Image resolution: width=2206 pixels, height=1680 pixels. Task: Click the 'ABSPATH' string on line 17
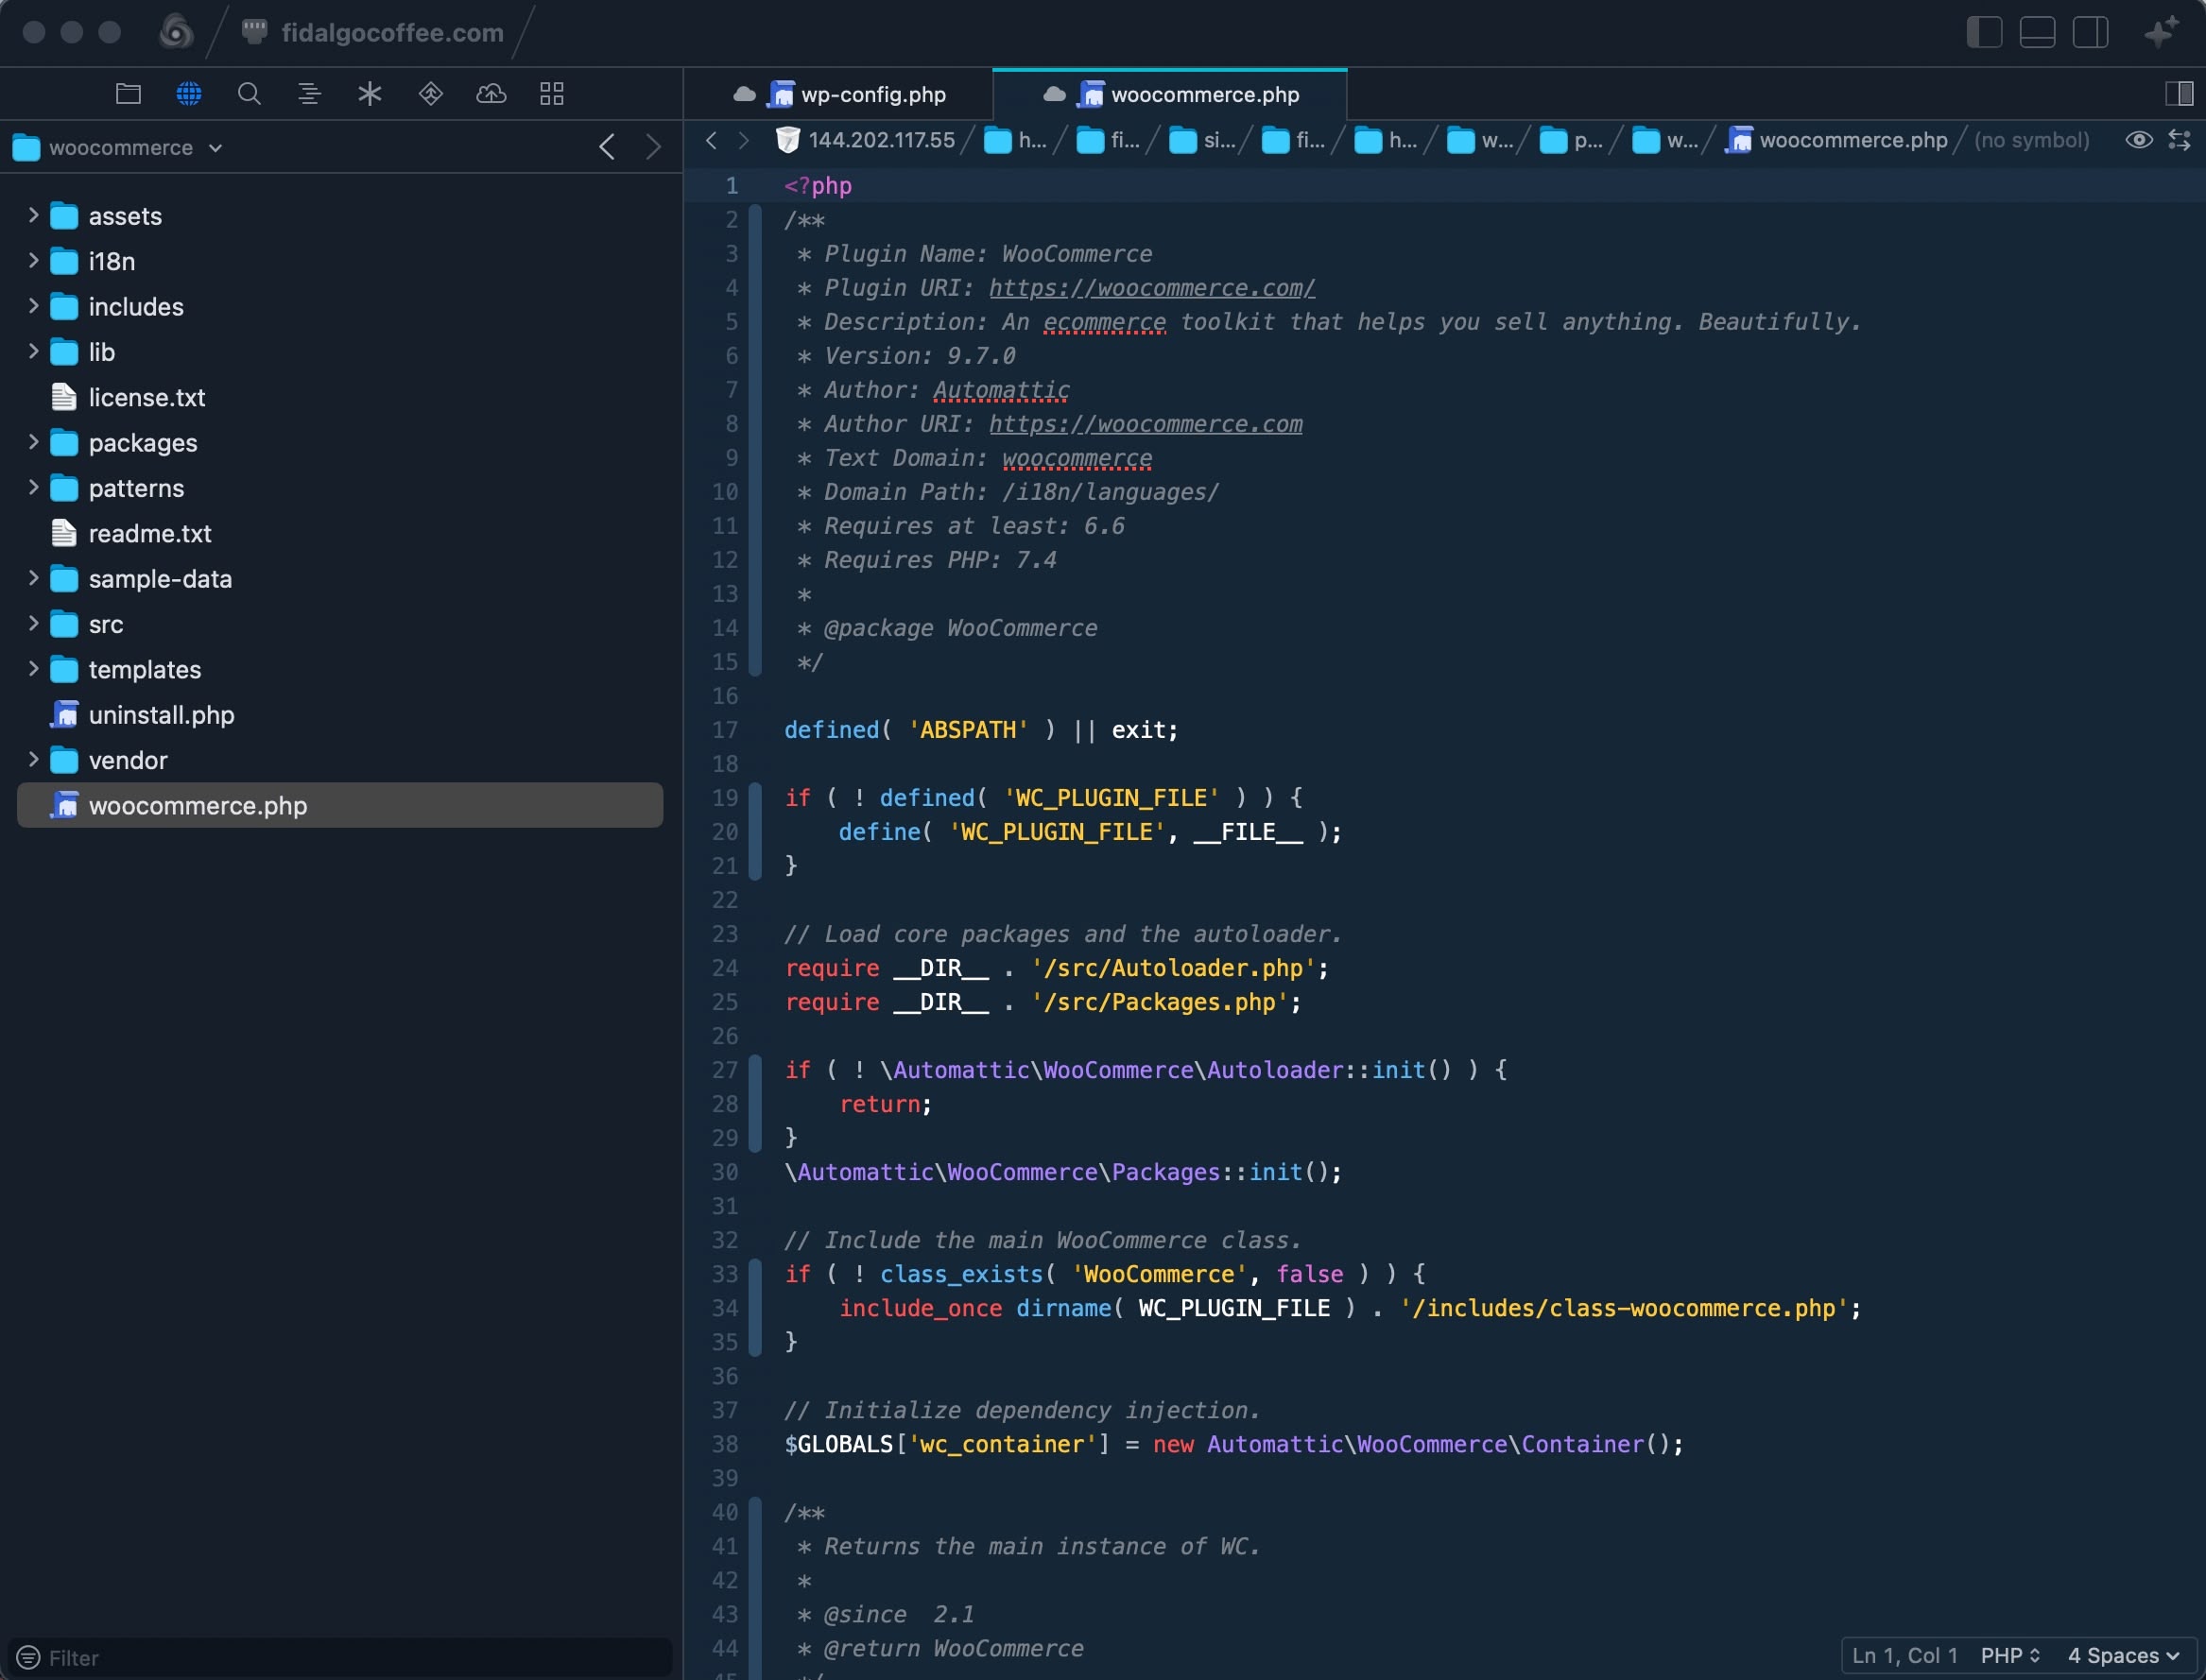tap(968, 730)
